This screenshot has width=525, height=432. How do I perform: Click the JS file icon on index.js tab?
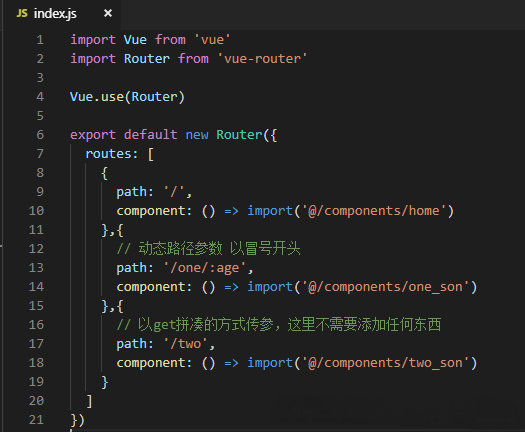(22, 13)
